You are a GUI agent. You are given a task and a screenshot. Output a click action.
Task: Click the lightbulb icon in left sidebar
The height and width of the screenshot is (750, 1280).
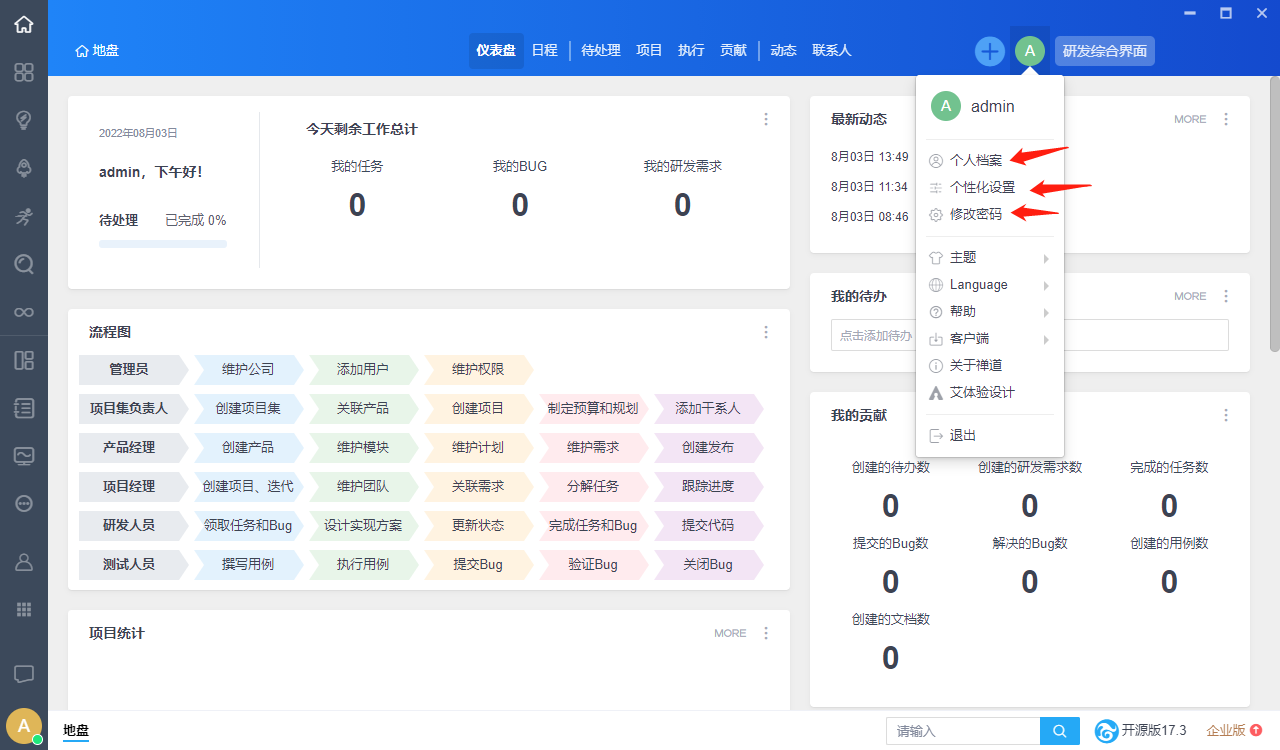point(24,120)
